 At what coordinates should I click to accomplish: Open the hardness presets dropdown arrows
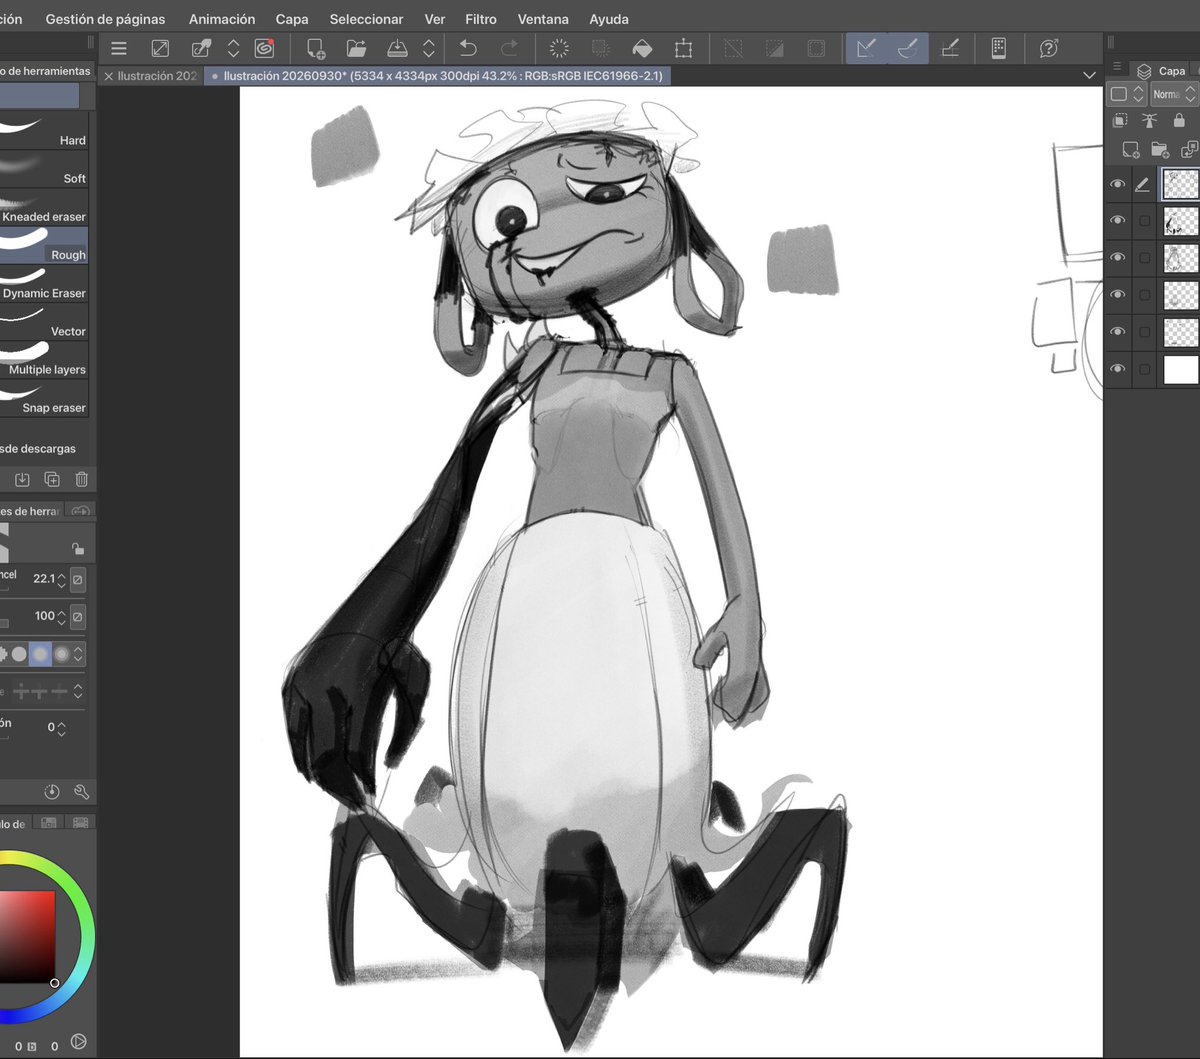[79, 654]
